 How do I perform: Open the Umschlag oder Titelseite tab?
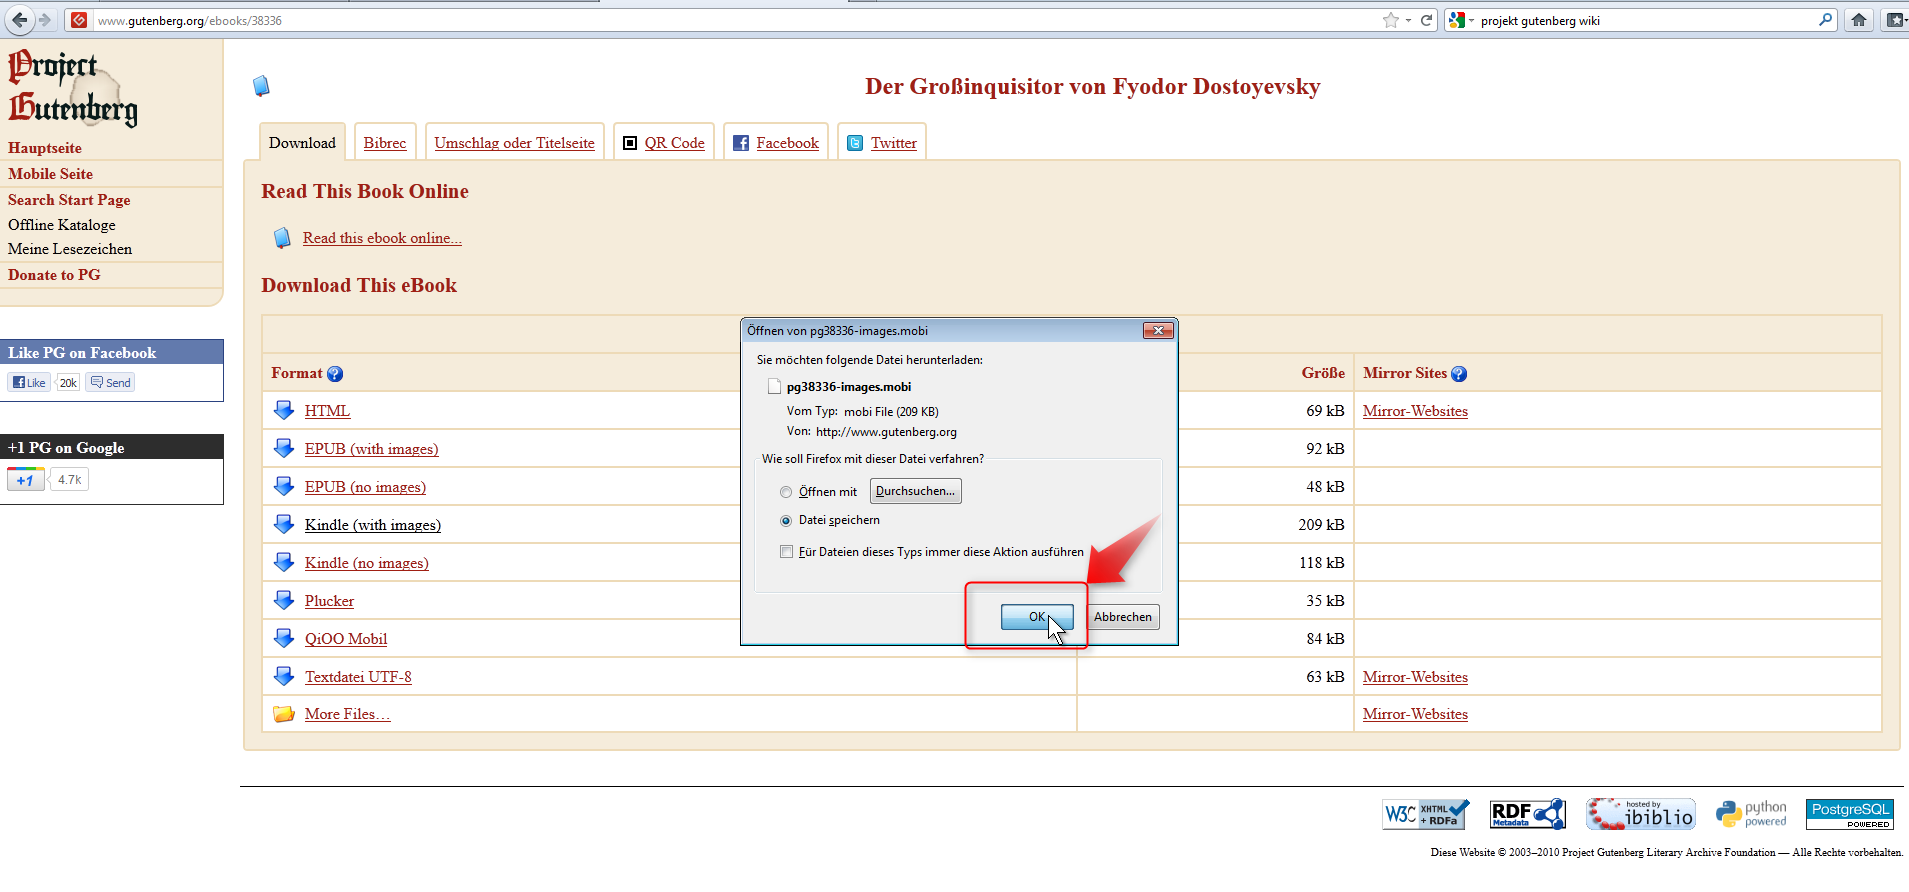[x=514, y=143]
